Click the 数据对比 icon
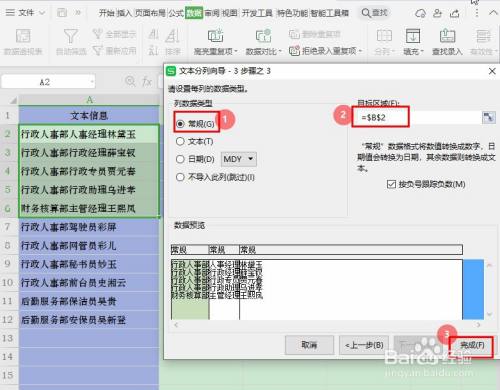The width and height of the screenshot is (500, 390). [263, 35]
